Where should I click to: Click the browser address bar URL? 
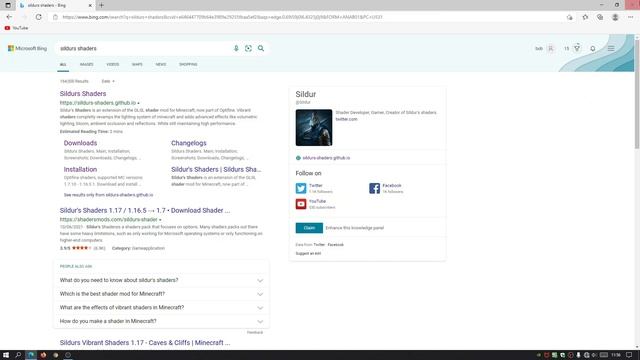click(222, 17)
